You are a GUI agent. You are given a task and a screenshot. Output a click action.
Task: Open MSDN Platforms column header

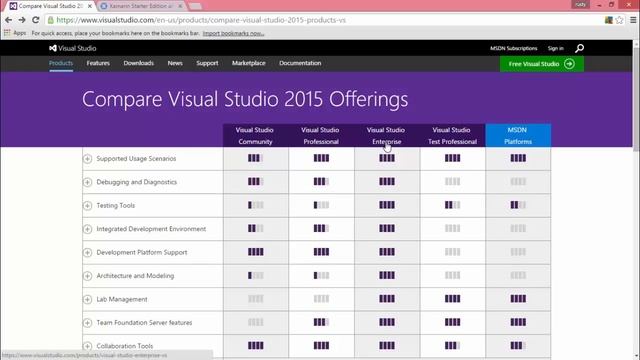coord(518,136)
